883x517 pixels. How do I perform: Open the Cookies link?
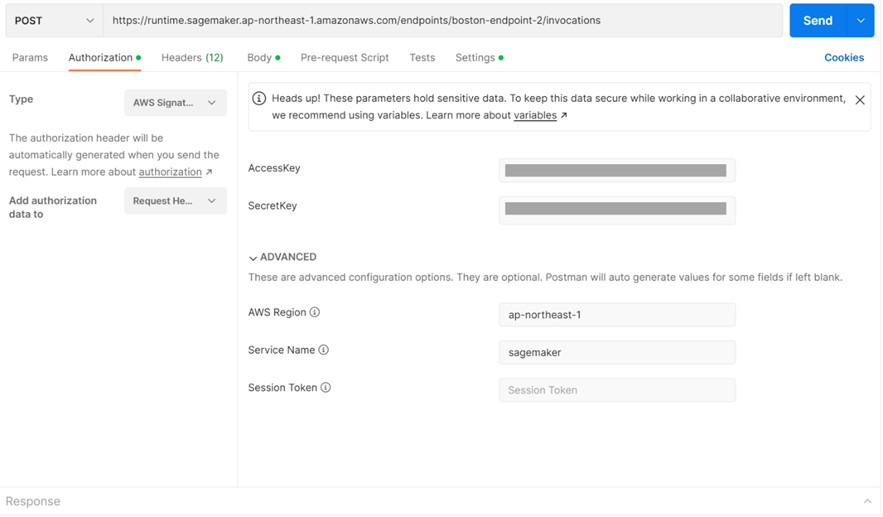[x=844, y=58]
